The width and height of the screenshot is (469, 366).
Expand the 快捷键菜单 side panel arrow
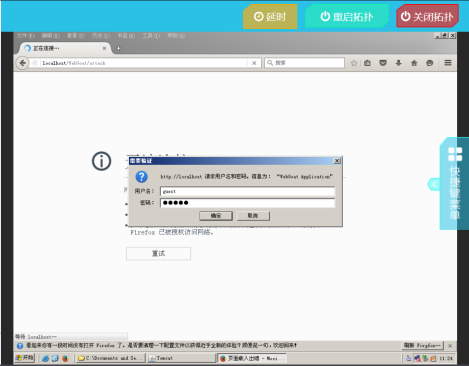434,184
